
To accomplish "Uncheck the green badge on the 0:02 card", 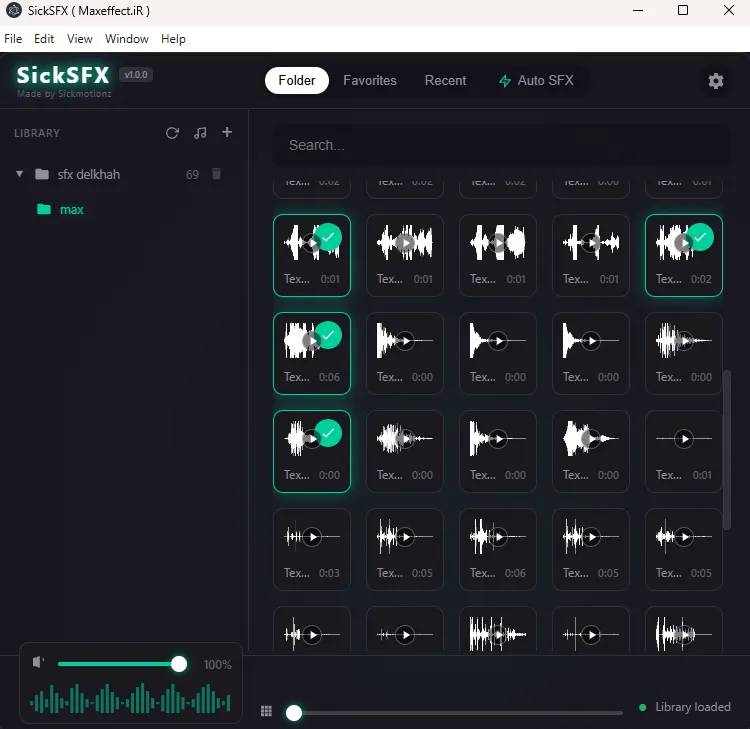I will (x=700, y=237).
